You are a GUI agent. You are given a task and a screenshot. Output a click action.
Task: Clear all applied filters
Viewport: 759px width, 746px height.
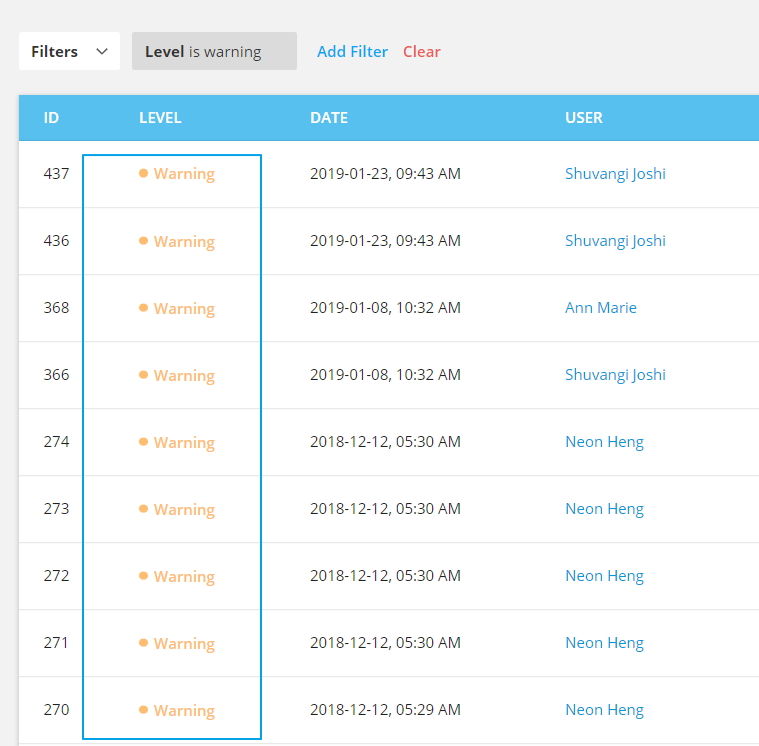pos(422,51)
